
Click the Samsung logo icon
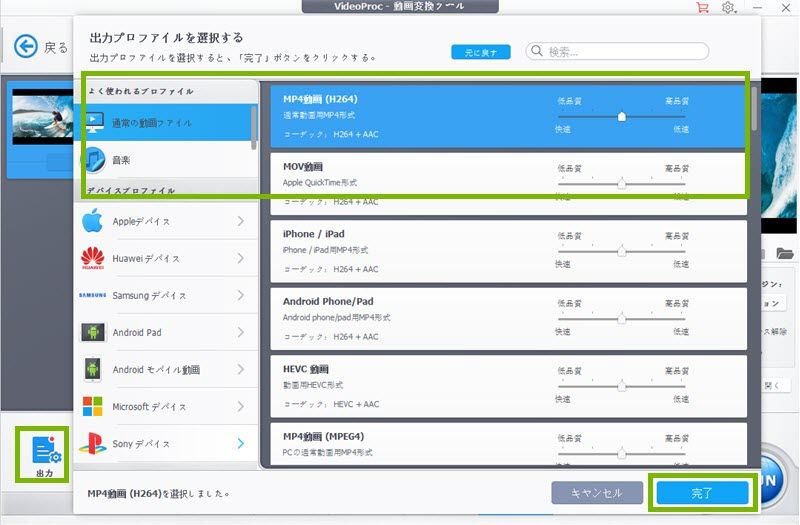(93, 295)
